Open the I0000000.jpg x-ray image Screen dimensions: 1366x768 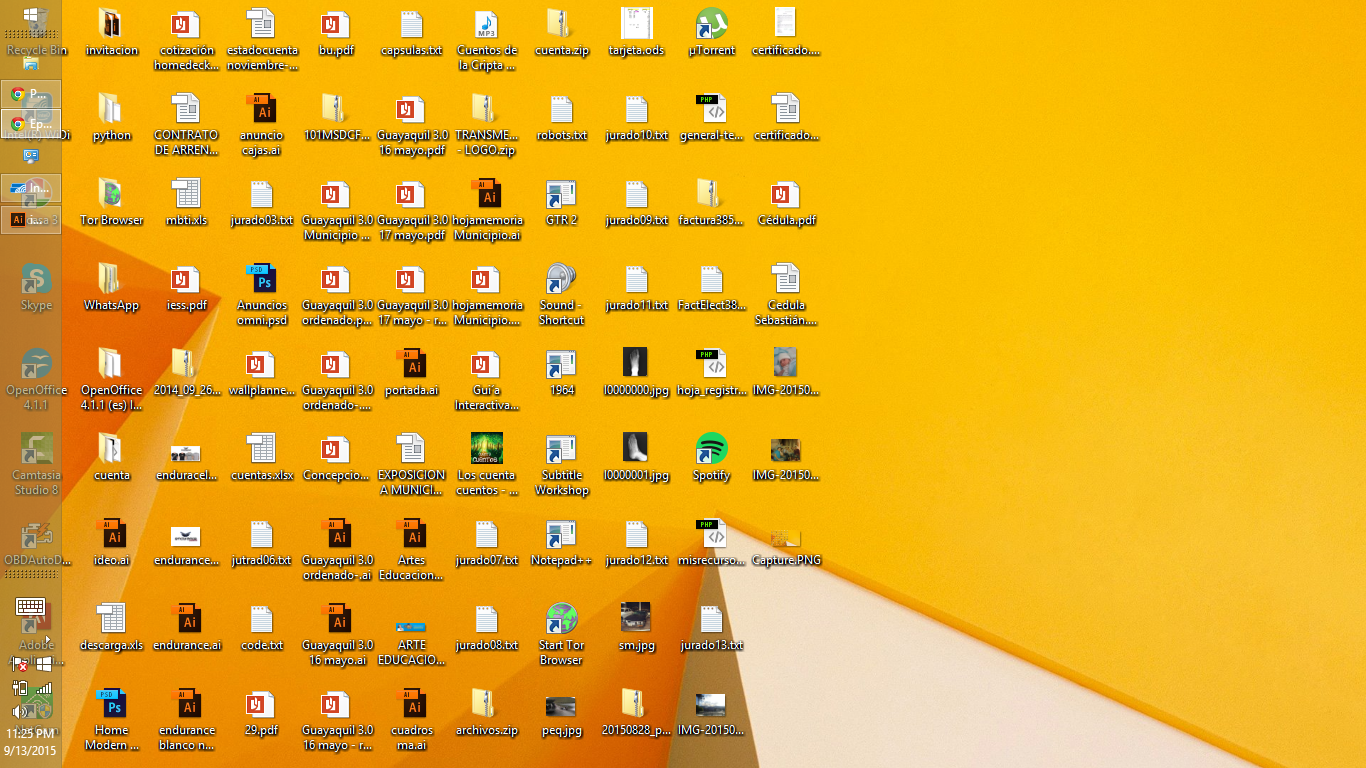tap(637, 371)
